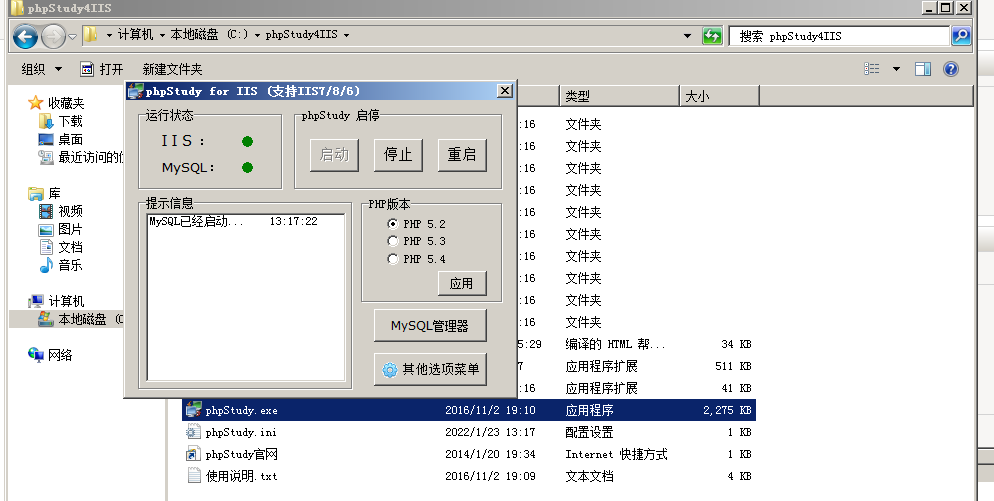Click the phpStudy.ini file icon
This screenshot has height=501, width=994.
[193, 432]
